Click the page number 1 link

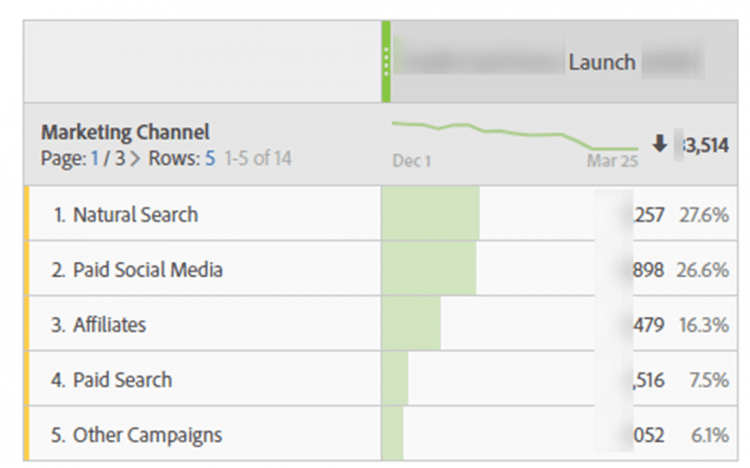pos(96,158)
